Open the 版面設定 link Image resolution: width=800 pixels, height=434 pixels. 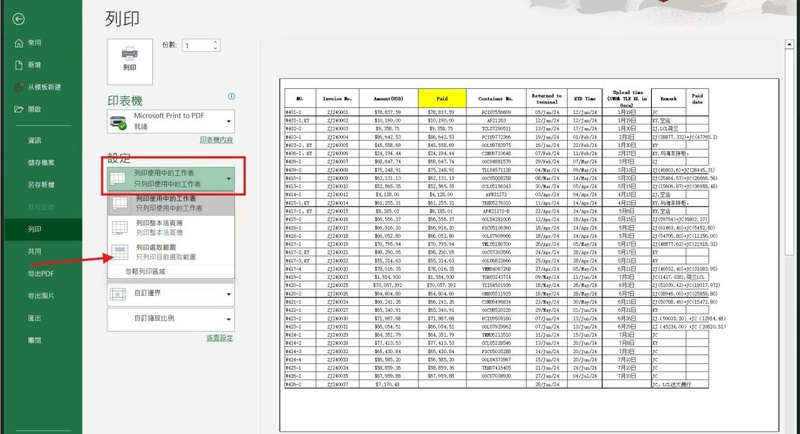[x=219, y=338]
